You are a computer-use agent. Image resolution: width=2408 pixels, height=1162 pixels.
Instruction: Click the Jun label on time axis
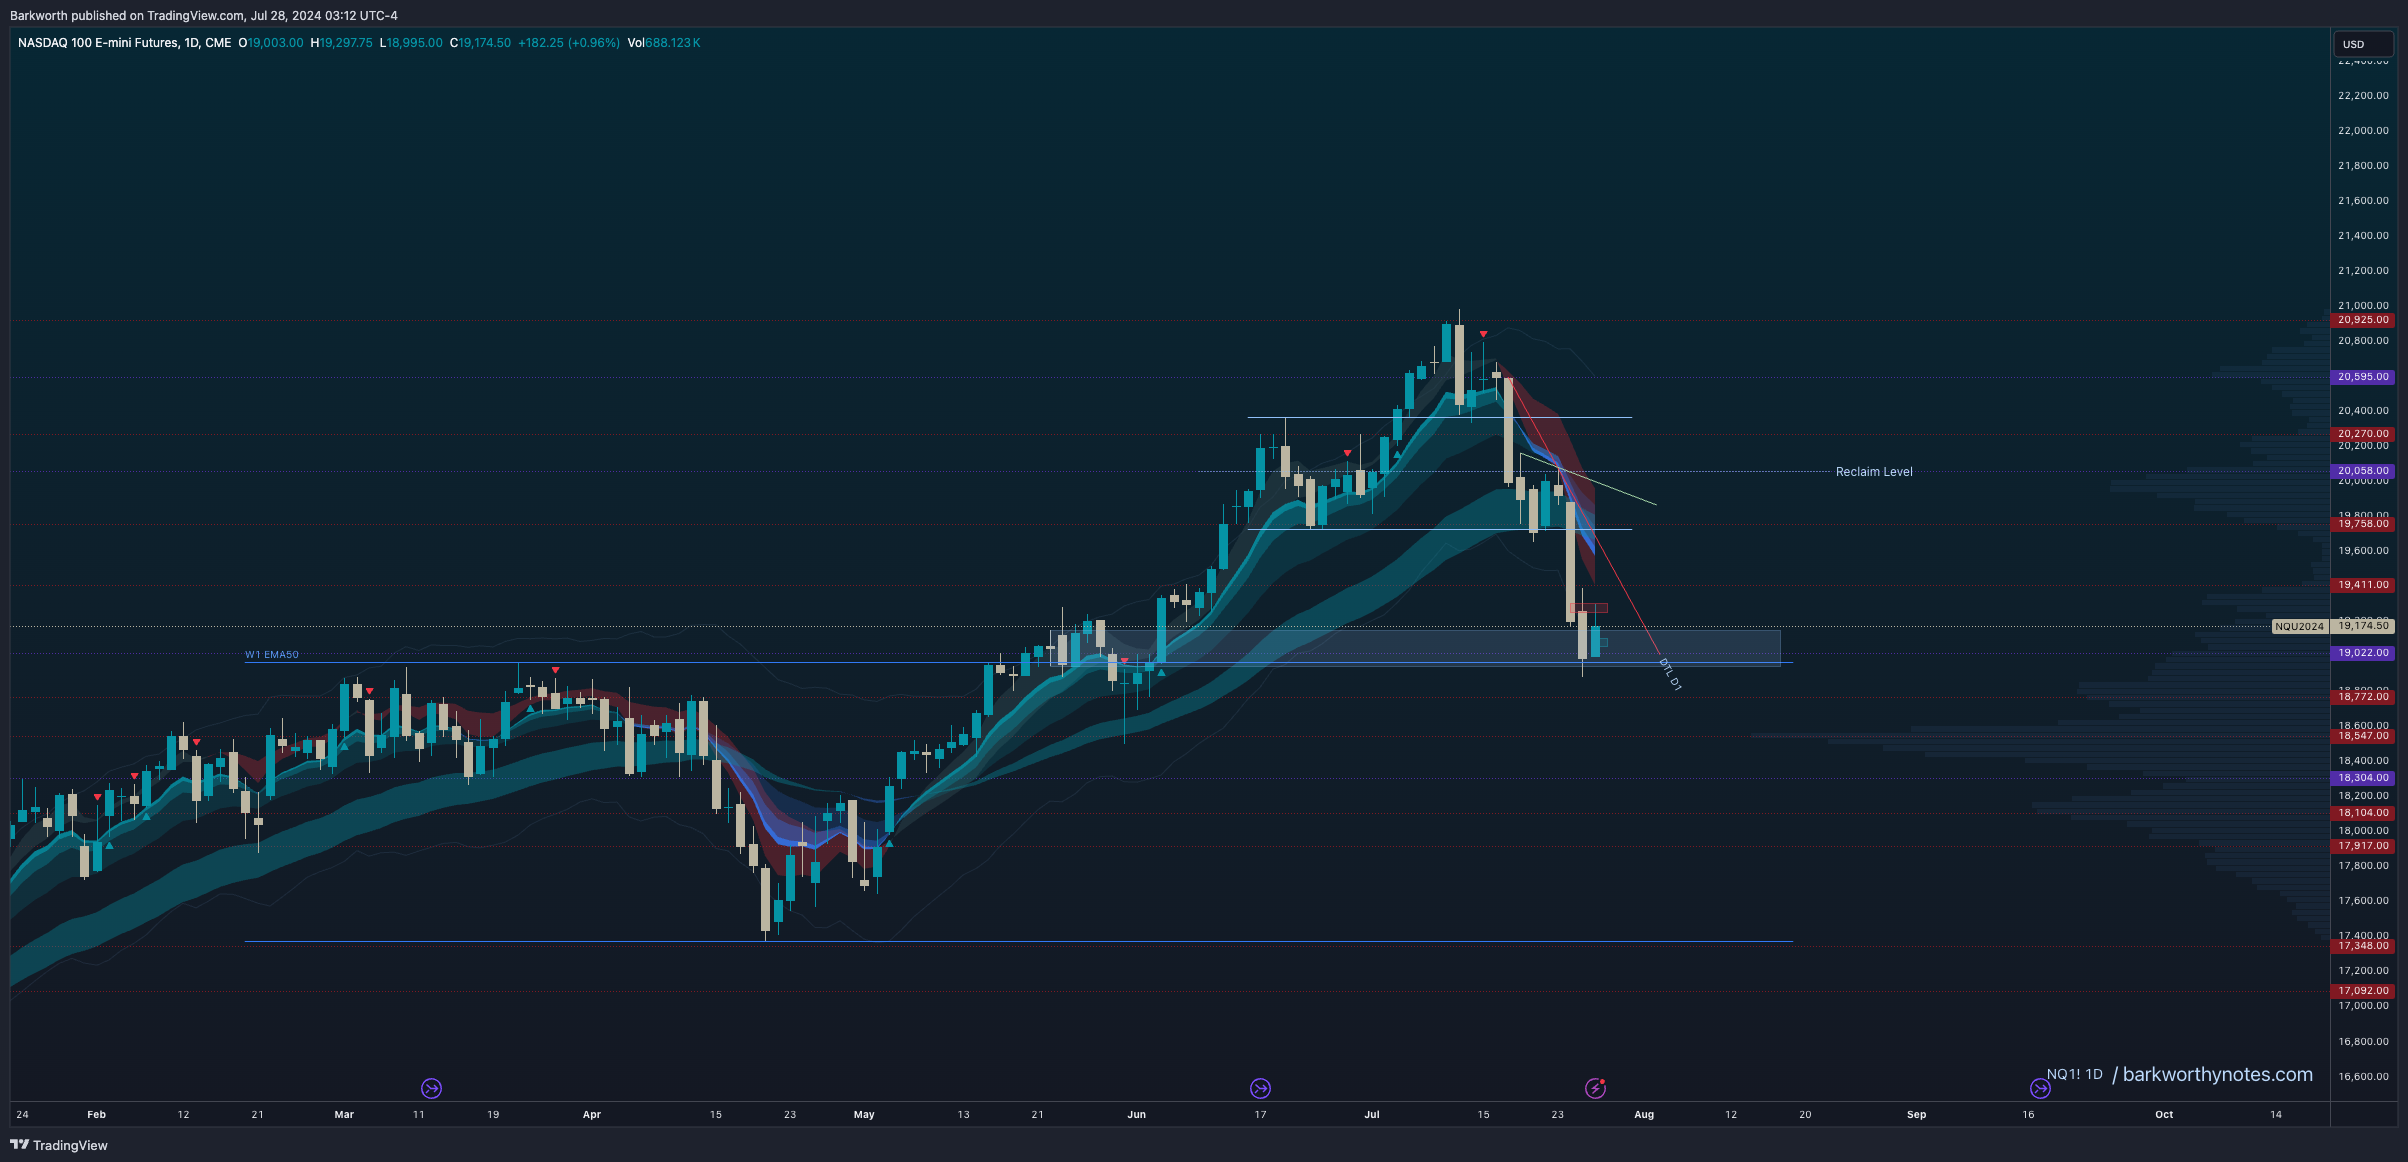1136,1115
